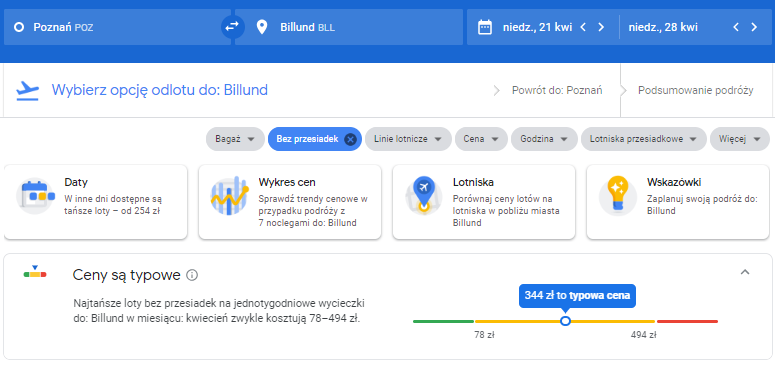Open the Bagaż filter dropdown
Screen dimensions: 775x366
tap(235, 139)
